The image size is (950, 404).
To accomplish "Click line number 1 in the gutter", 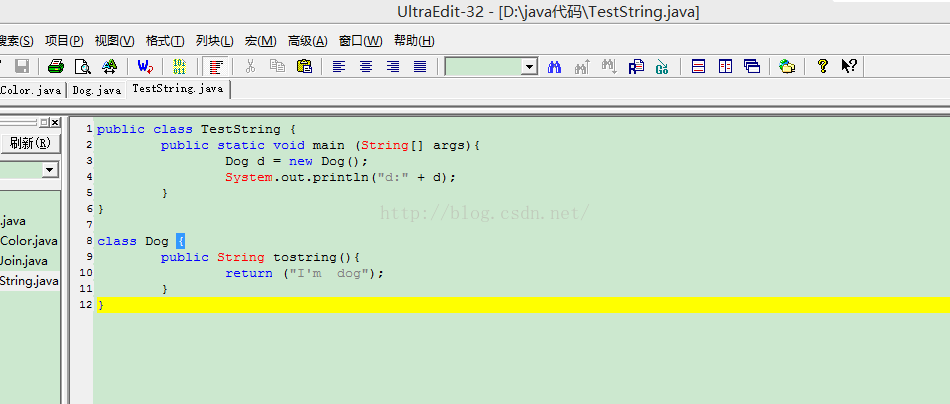I will tap(89, 129).
